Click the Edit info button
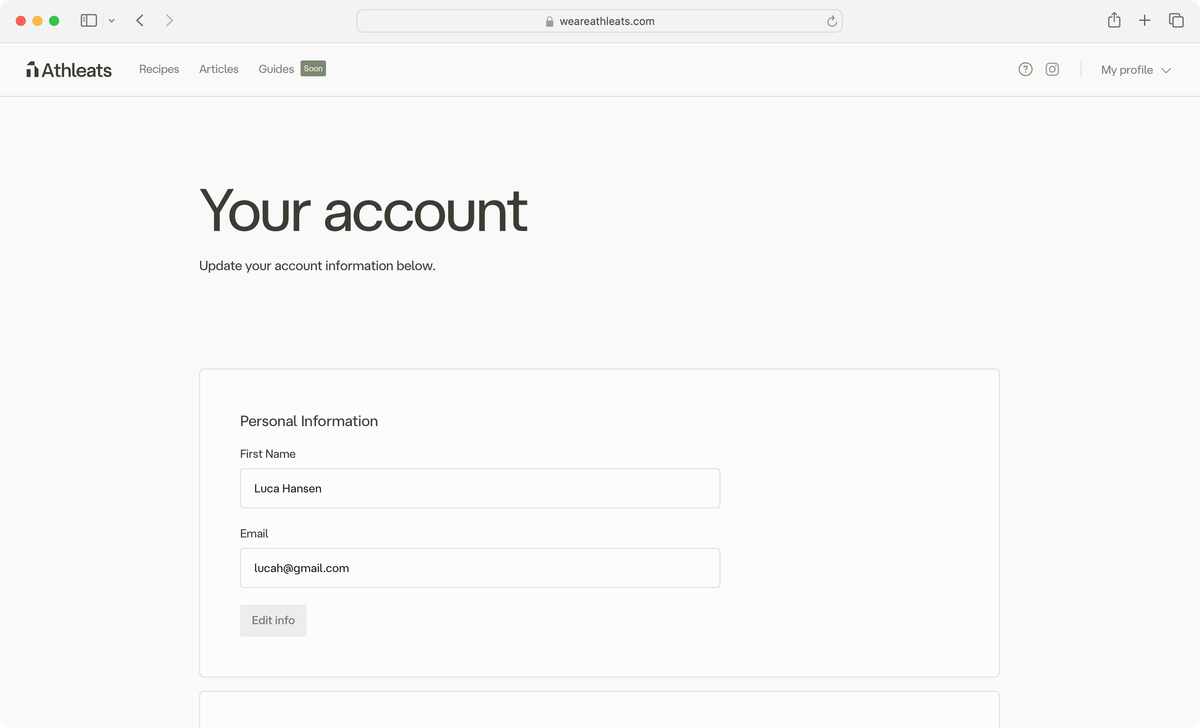Screen dimensions: 1200x728 273,620
